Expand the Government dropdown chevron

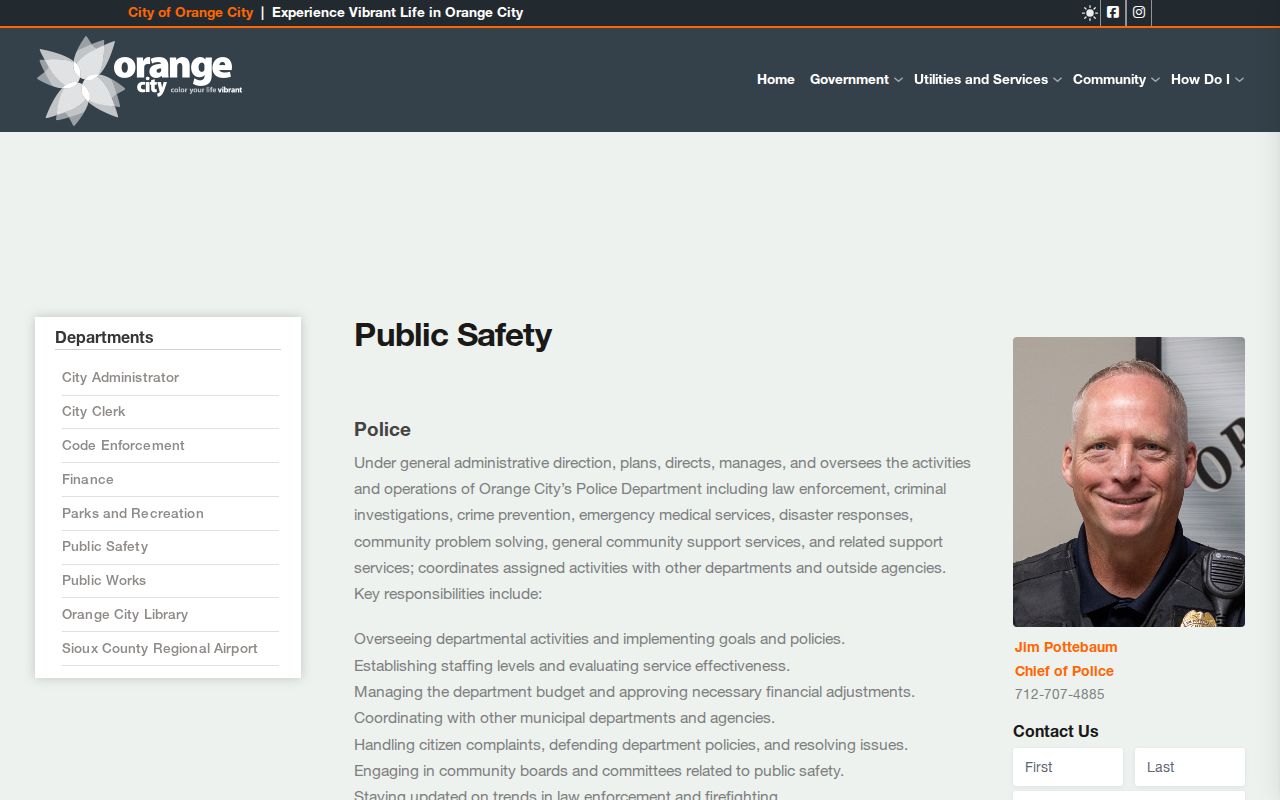click(898, 80)
